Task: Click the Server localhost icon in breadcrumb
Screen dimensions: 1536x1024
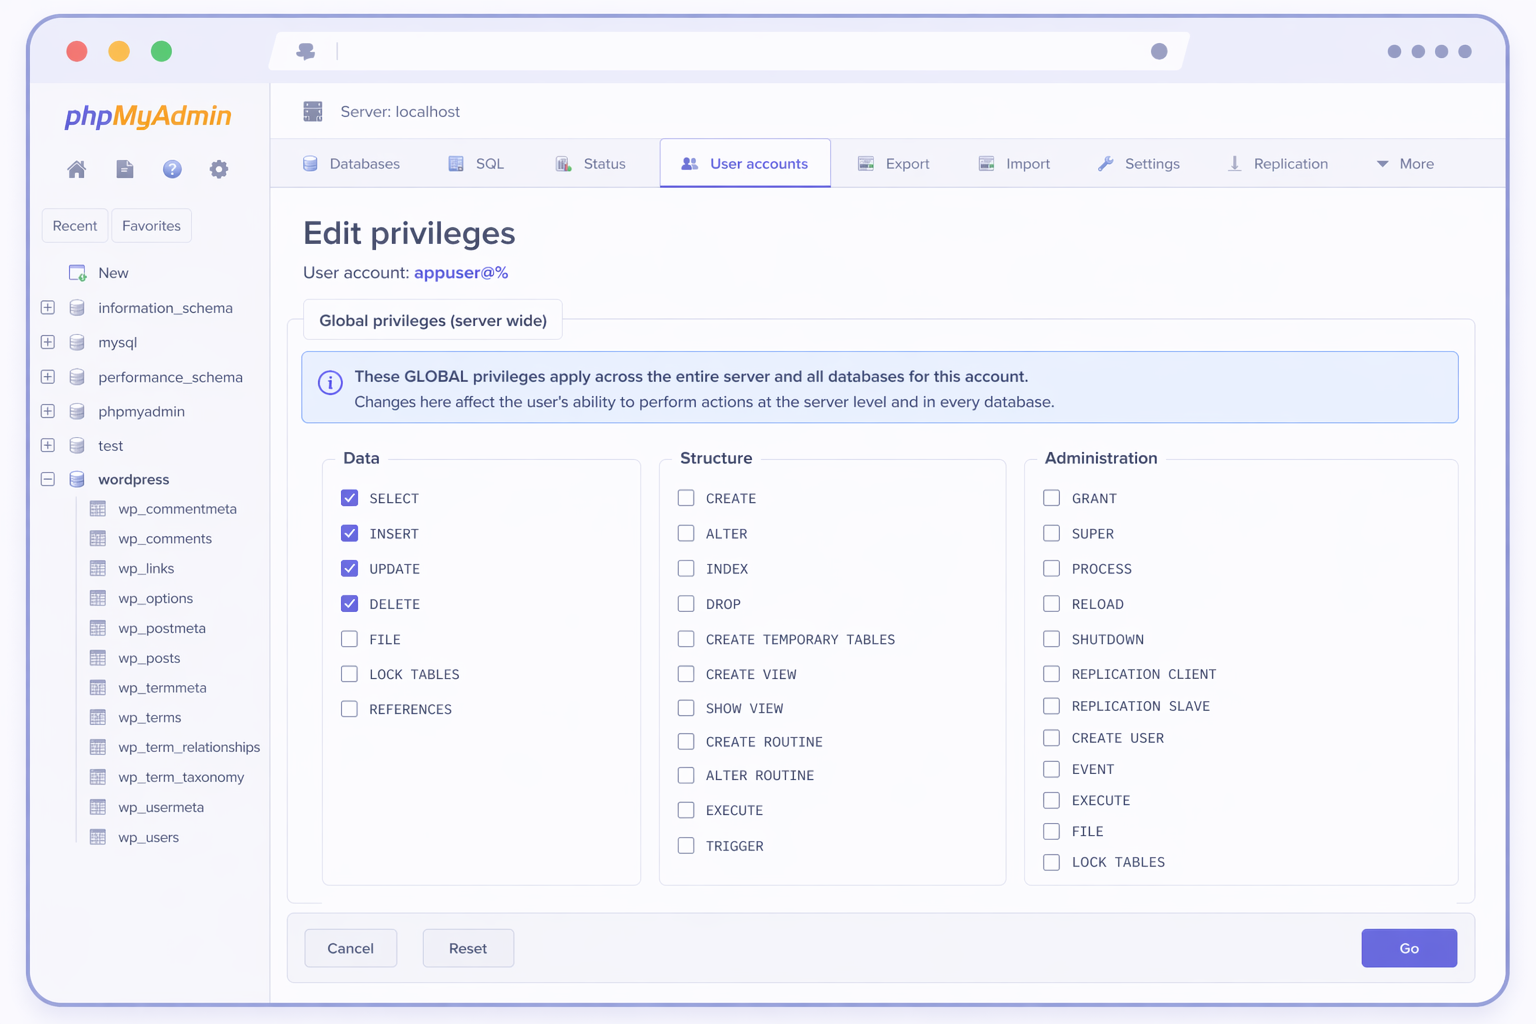Action: tap(313, 111)
